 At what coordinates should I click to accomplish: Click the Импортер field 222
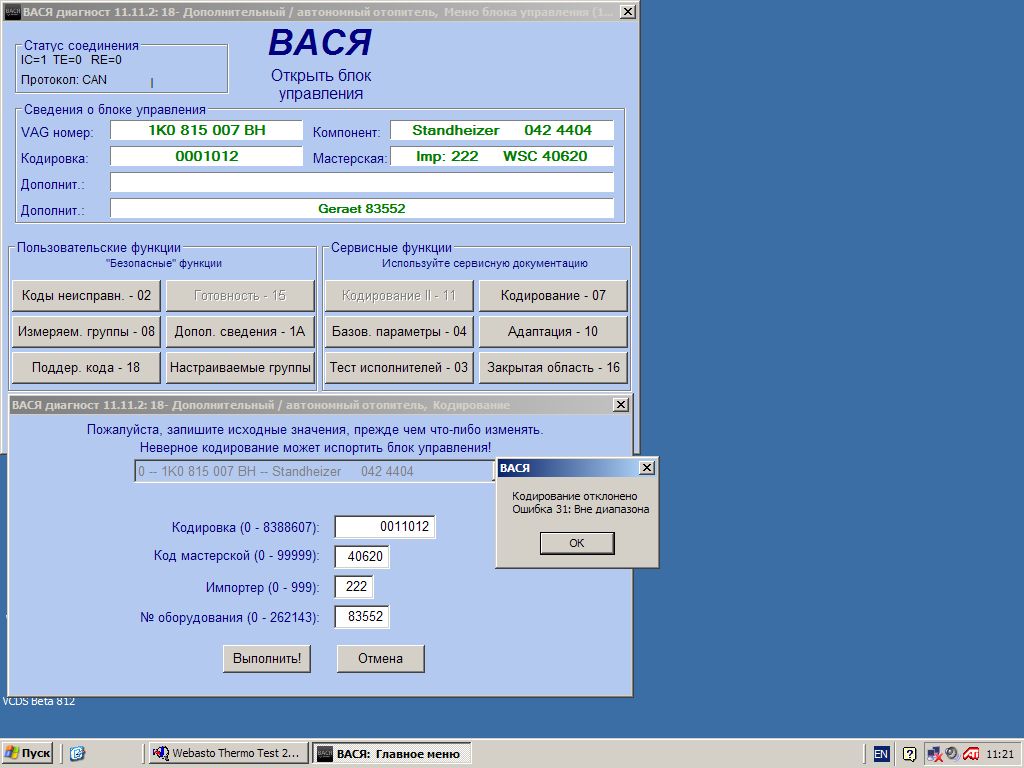pos(355,586)
